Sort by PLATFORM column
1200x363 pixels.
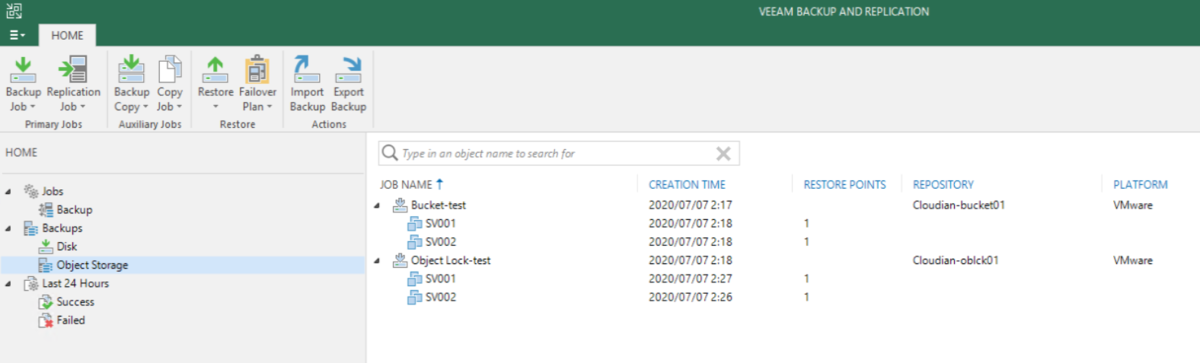(1140, 184)
